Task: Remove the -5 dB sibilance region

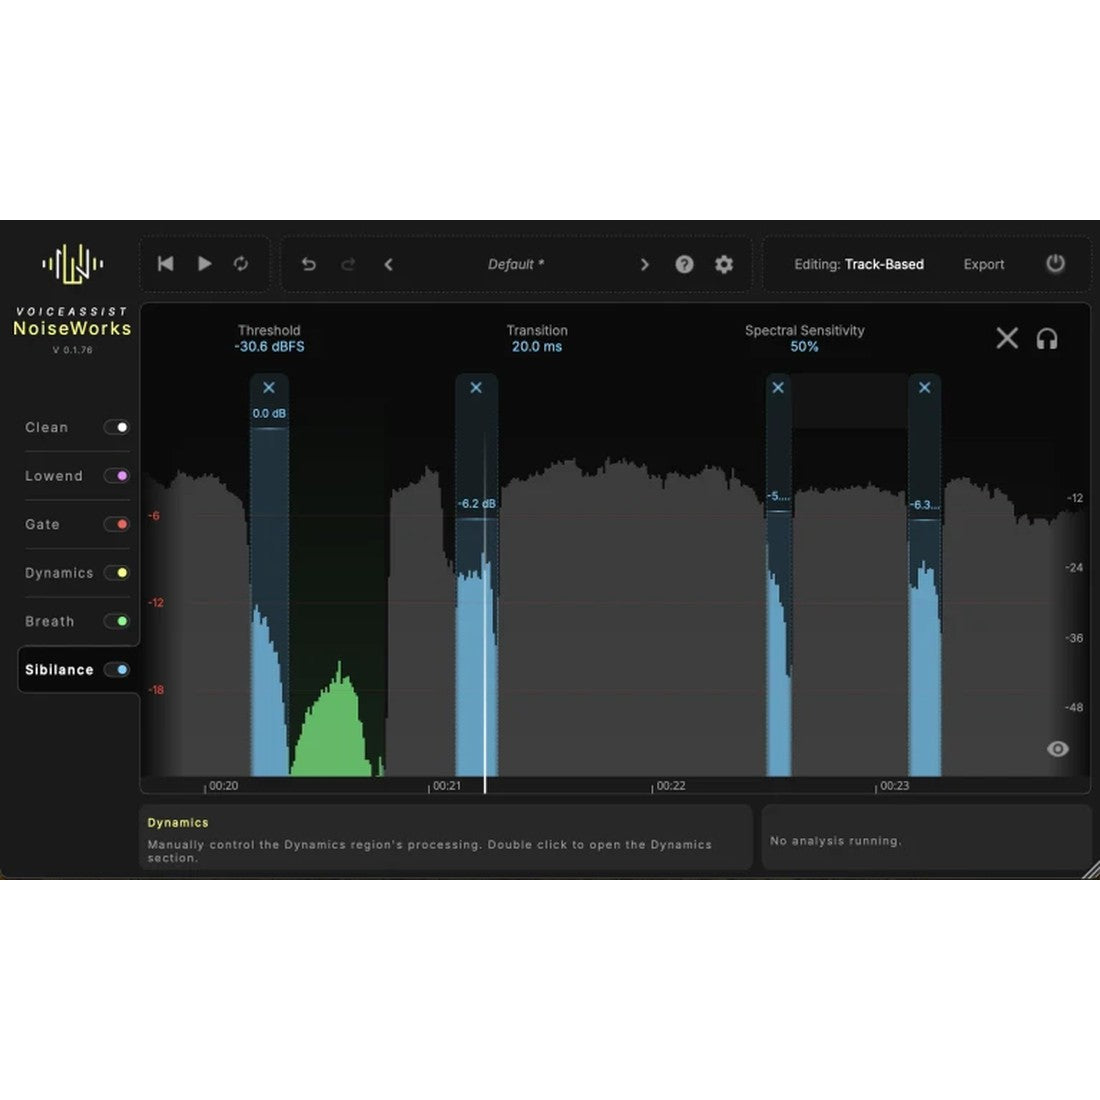Action: coord(778,387)
